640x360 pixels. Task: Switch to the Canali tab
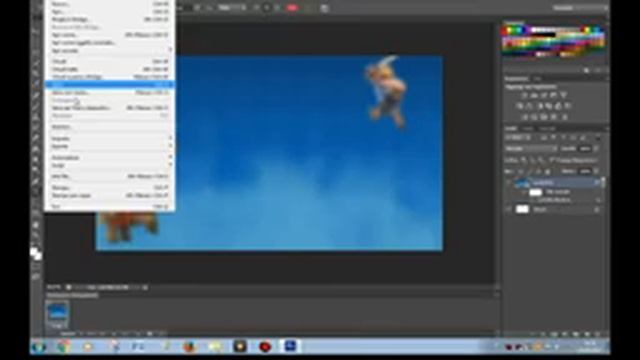[528, 128]
